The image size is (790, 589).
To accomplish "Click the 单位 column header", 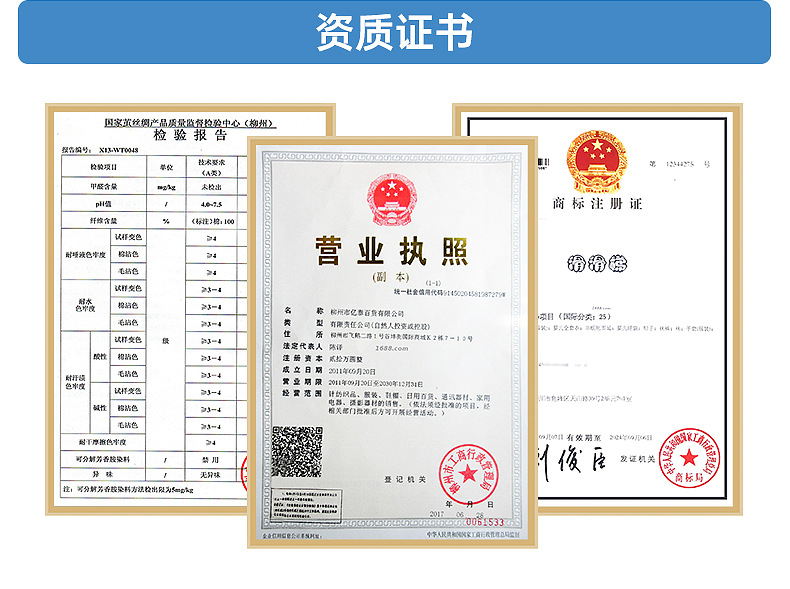I will (x=166, y=167).
